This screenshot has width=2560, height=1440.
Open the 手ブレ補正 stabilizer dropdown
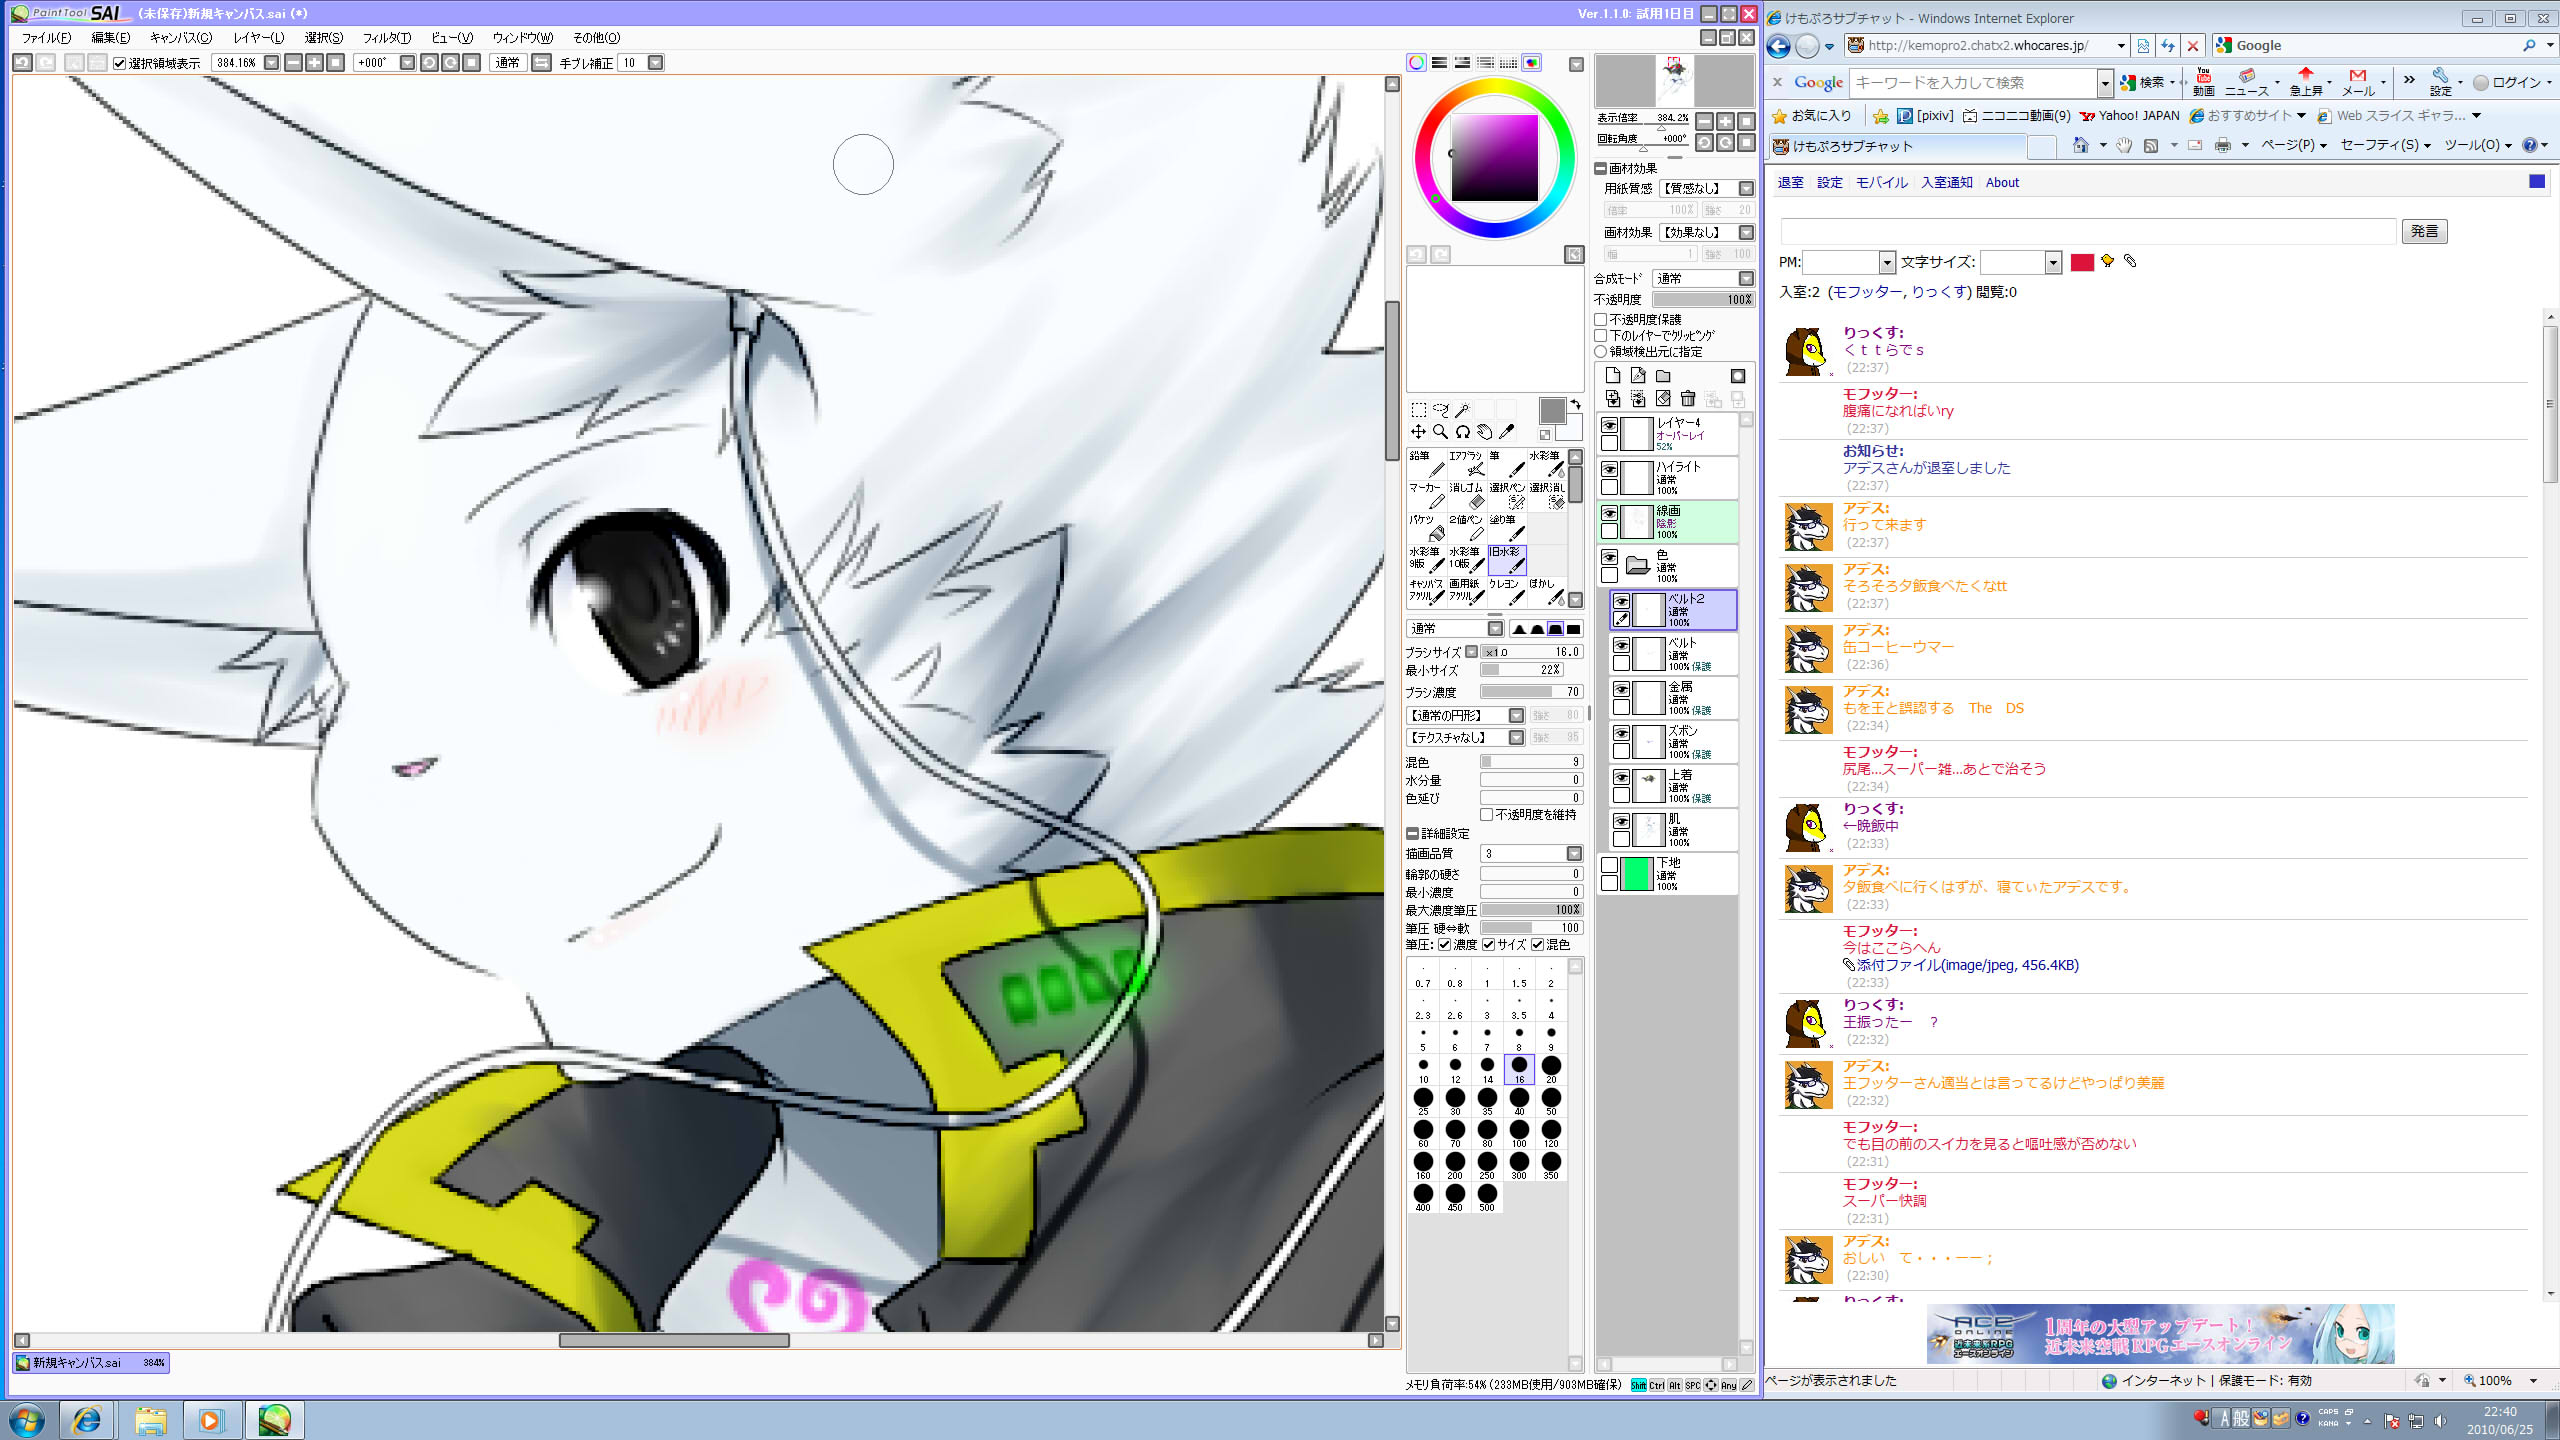(x=656, y=63)
